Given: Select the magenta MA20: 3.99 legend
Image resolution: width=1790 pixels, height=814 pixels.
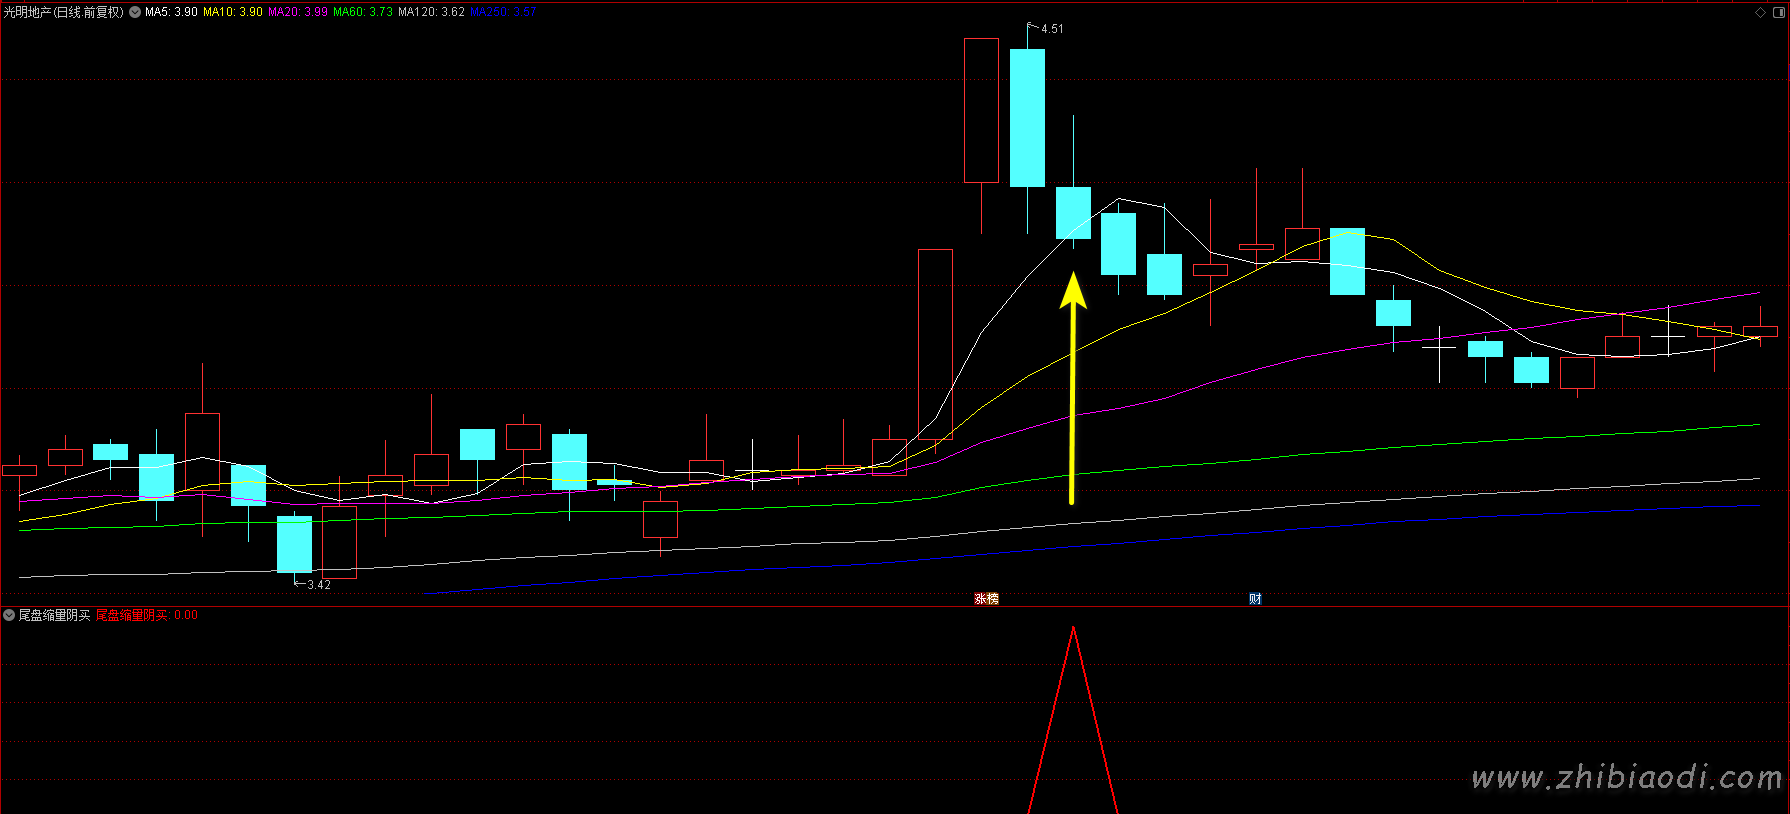Looking at the screenshot, I should click(297, 12).
